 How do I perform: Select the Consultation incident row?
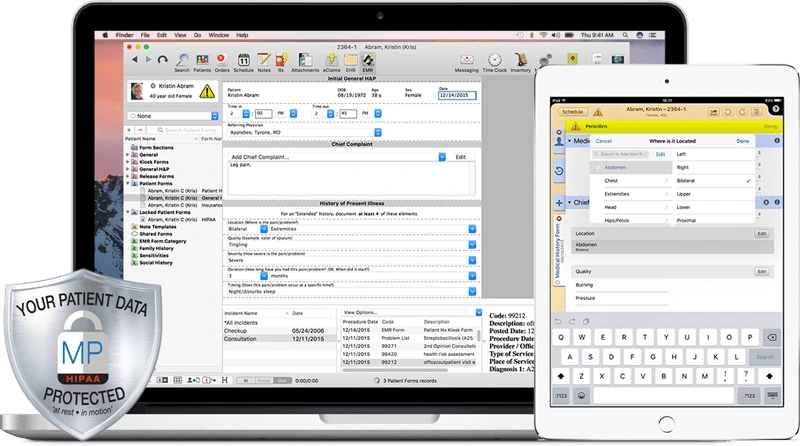[280, 339]
